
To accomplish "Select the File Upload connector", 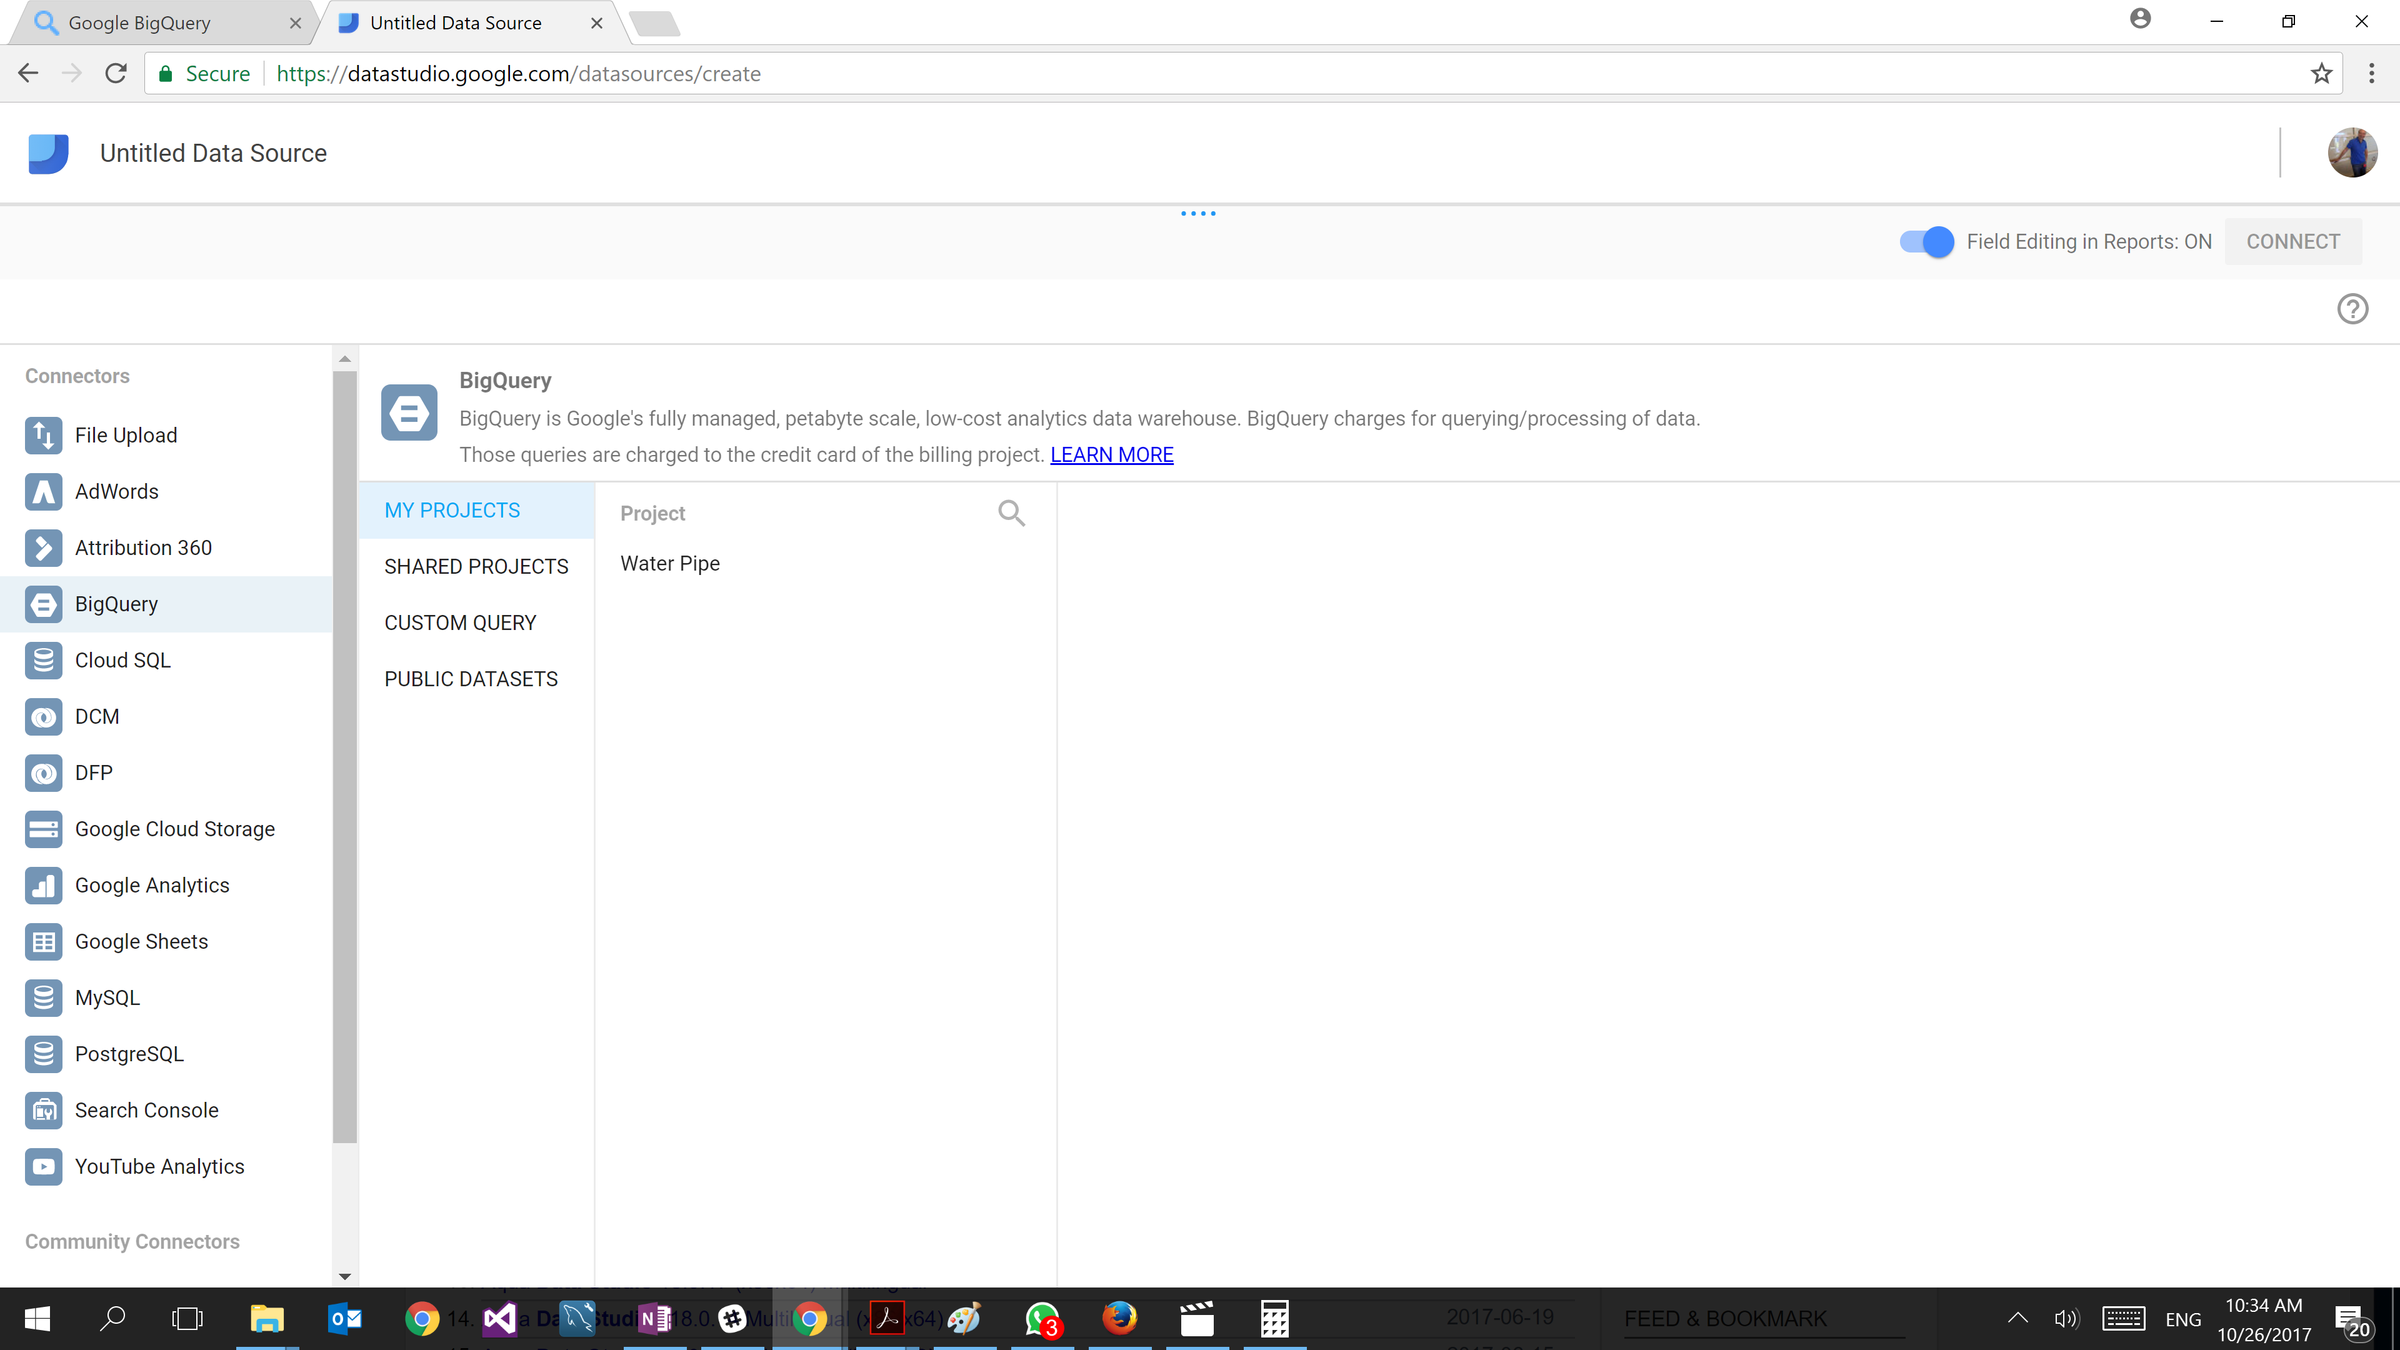I will pos(166,435).
